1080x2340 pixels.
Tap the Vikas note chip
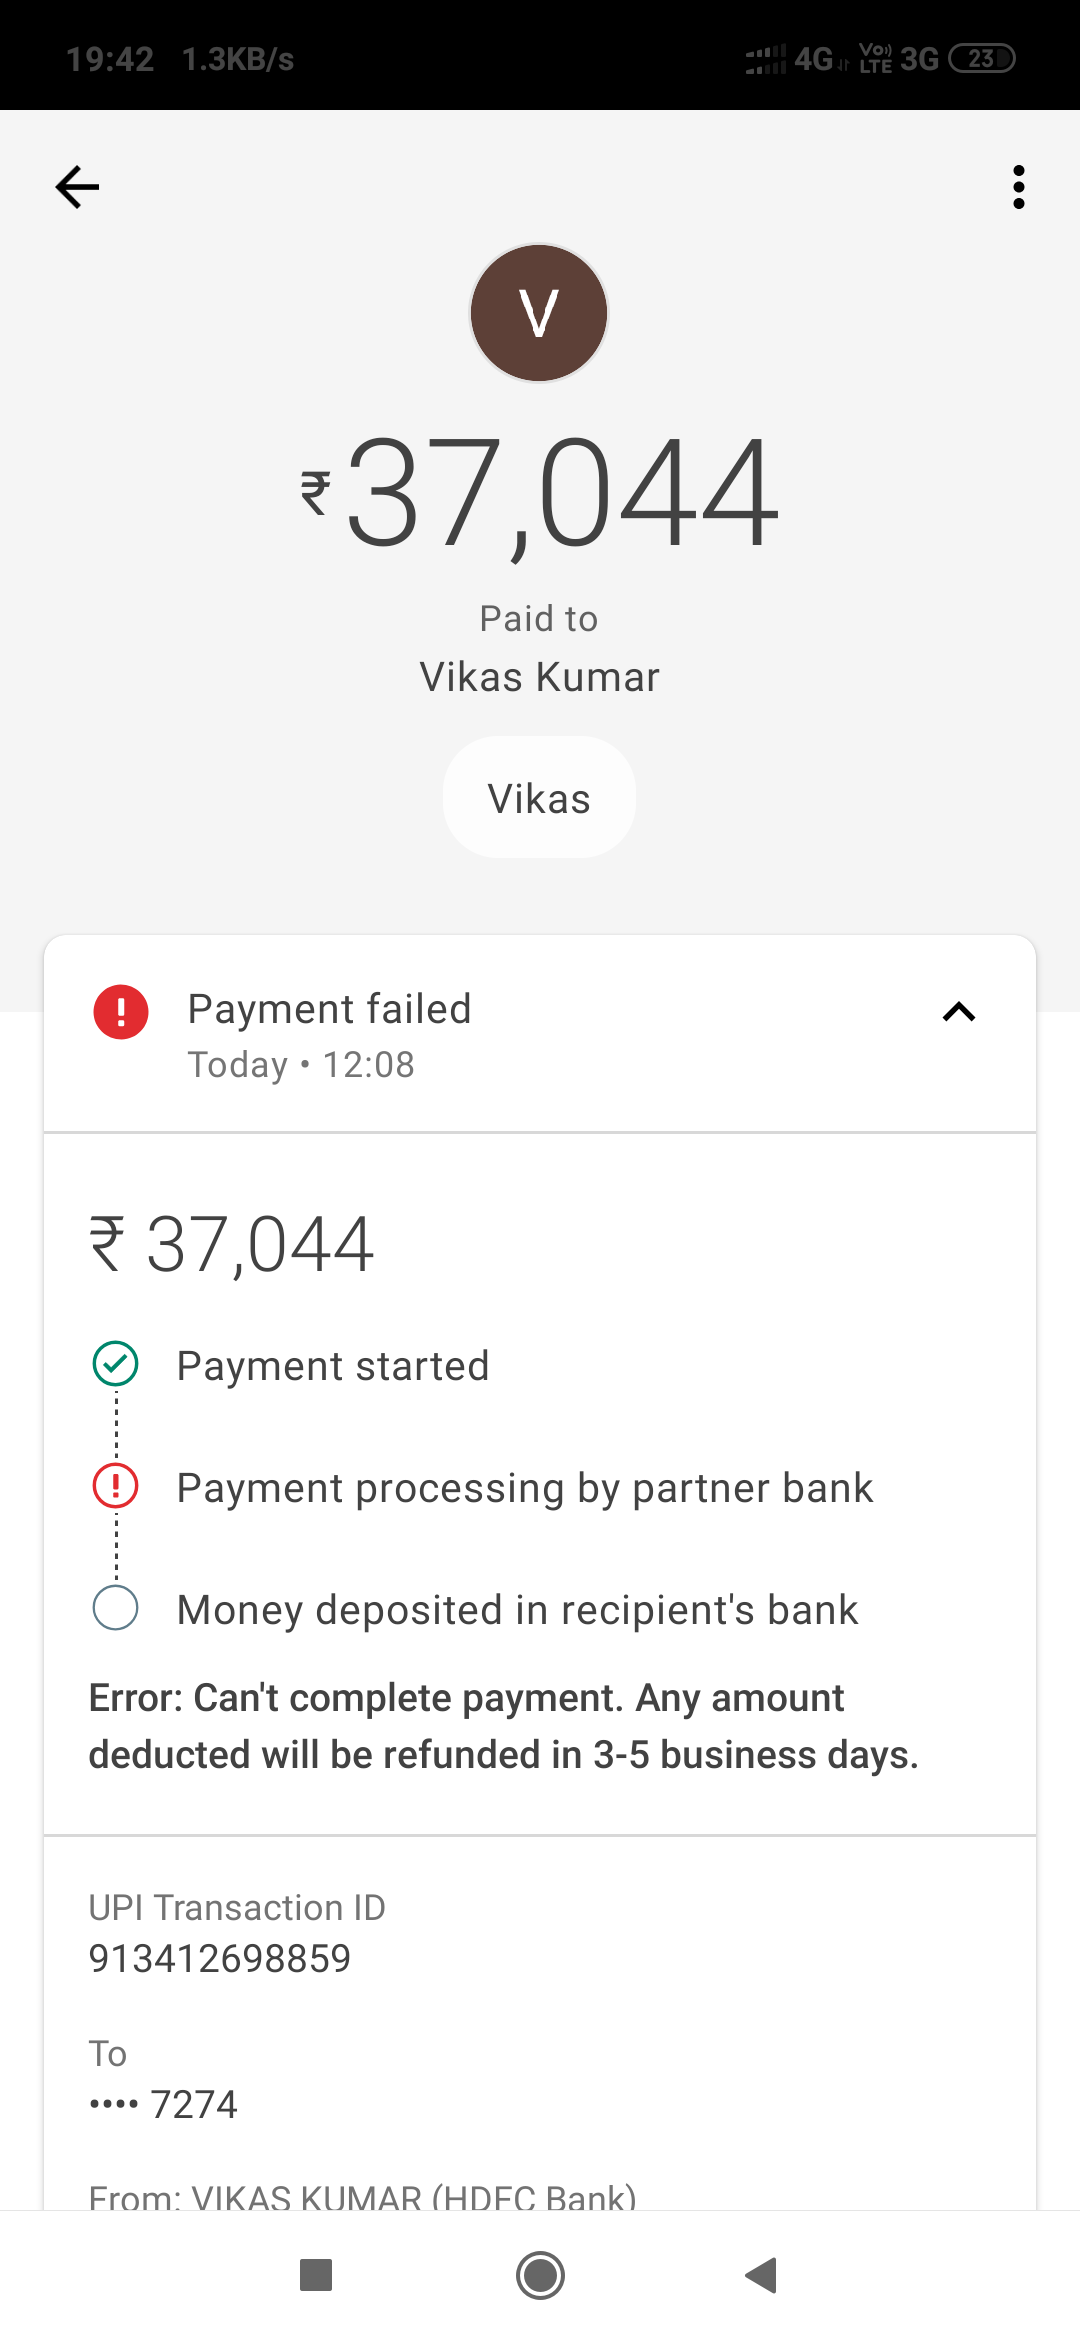(x=539, y=798)
